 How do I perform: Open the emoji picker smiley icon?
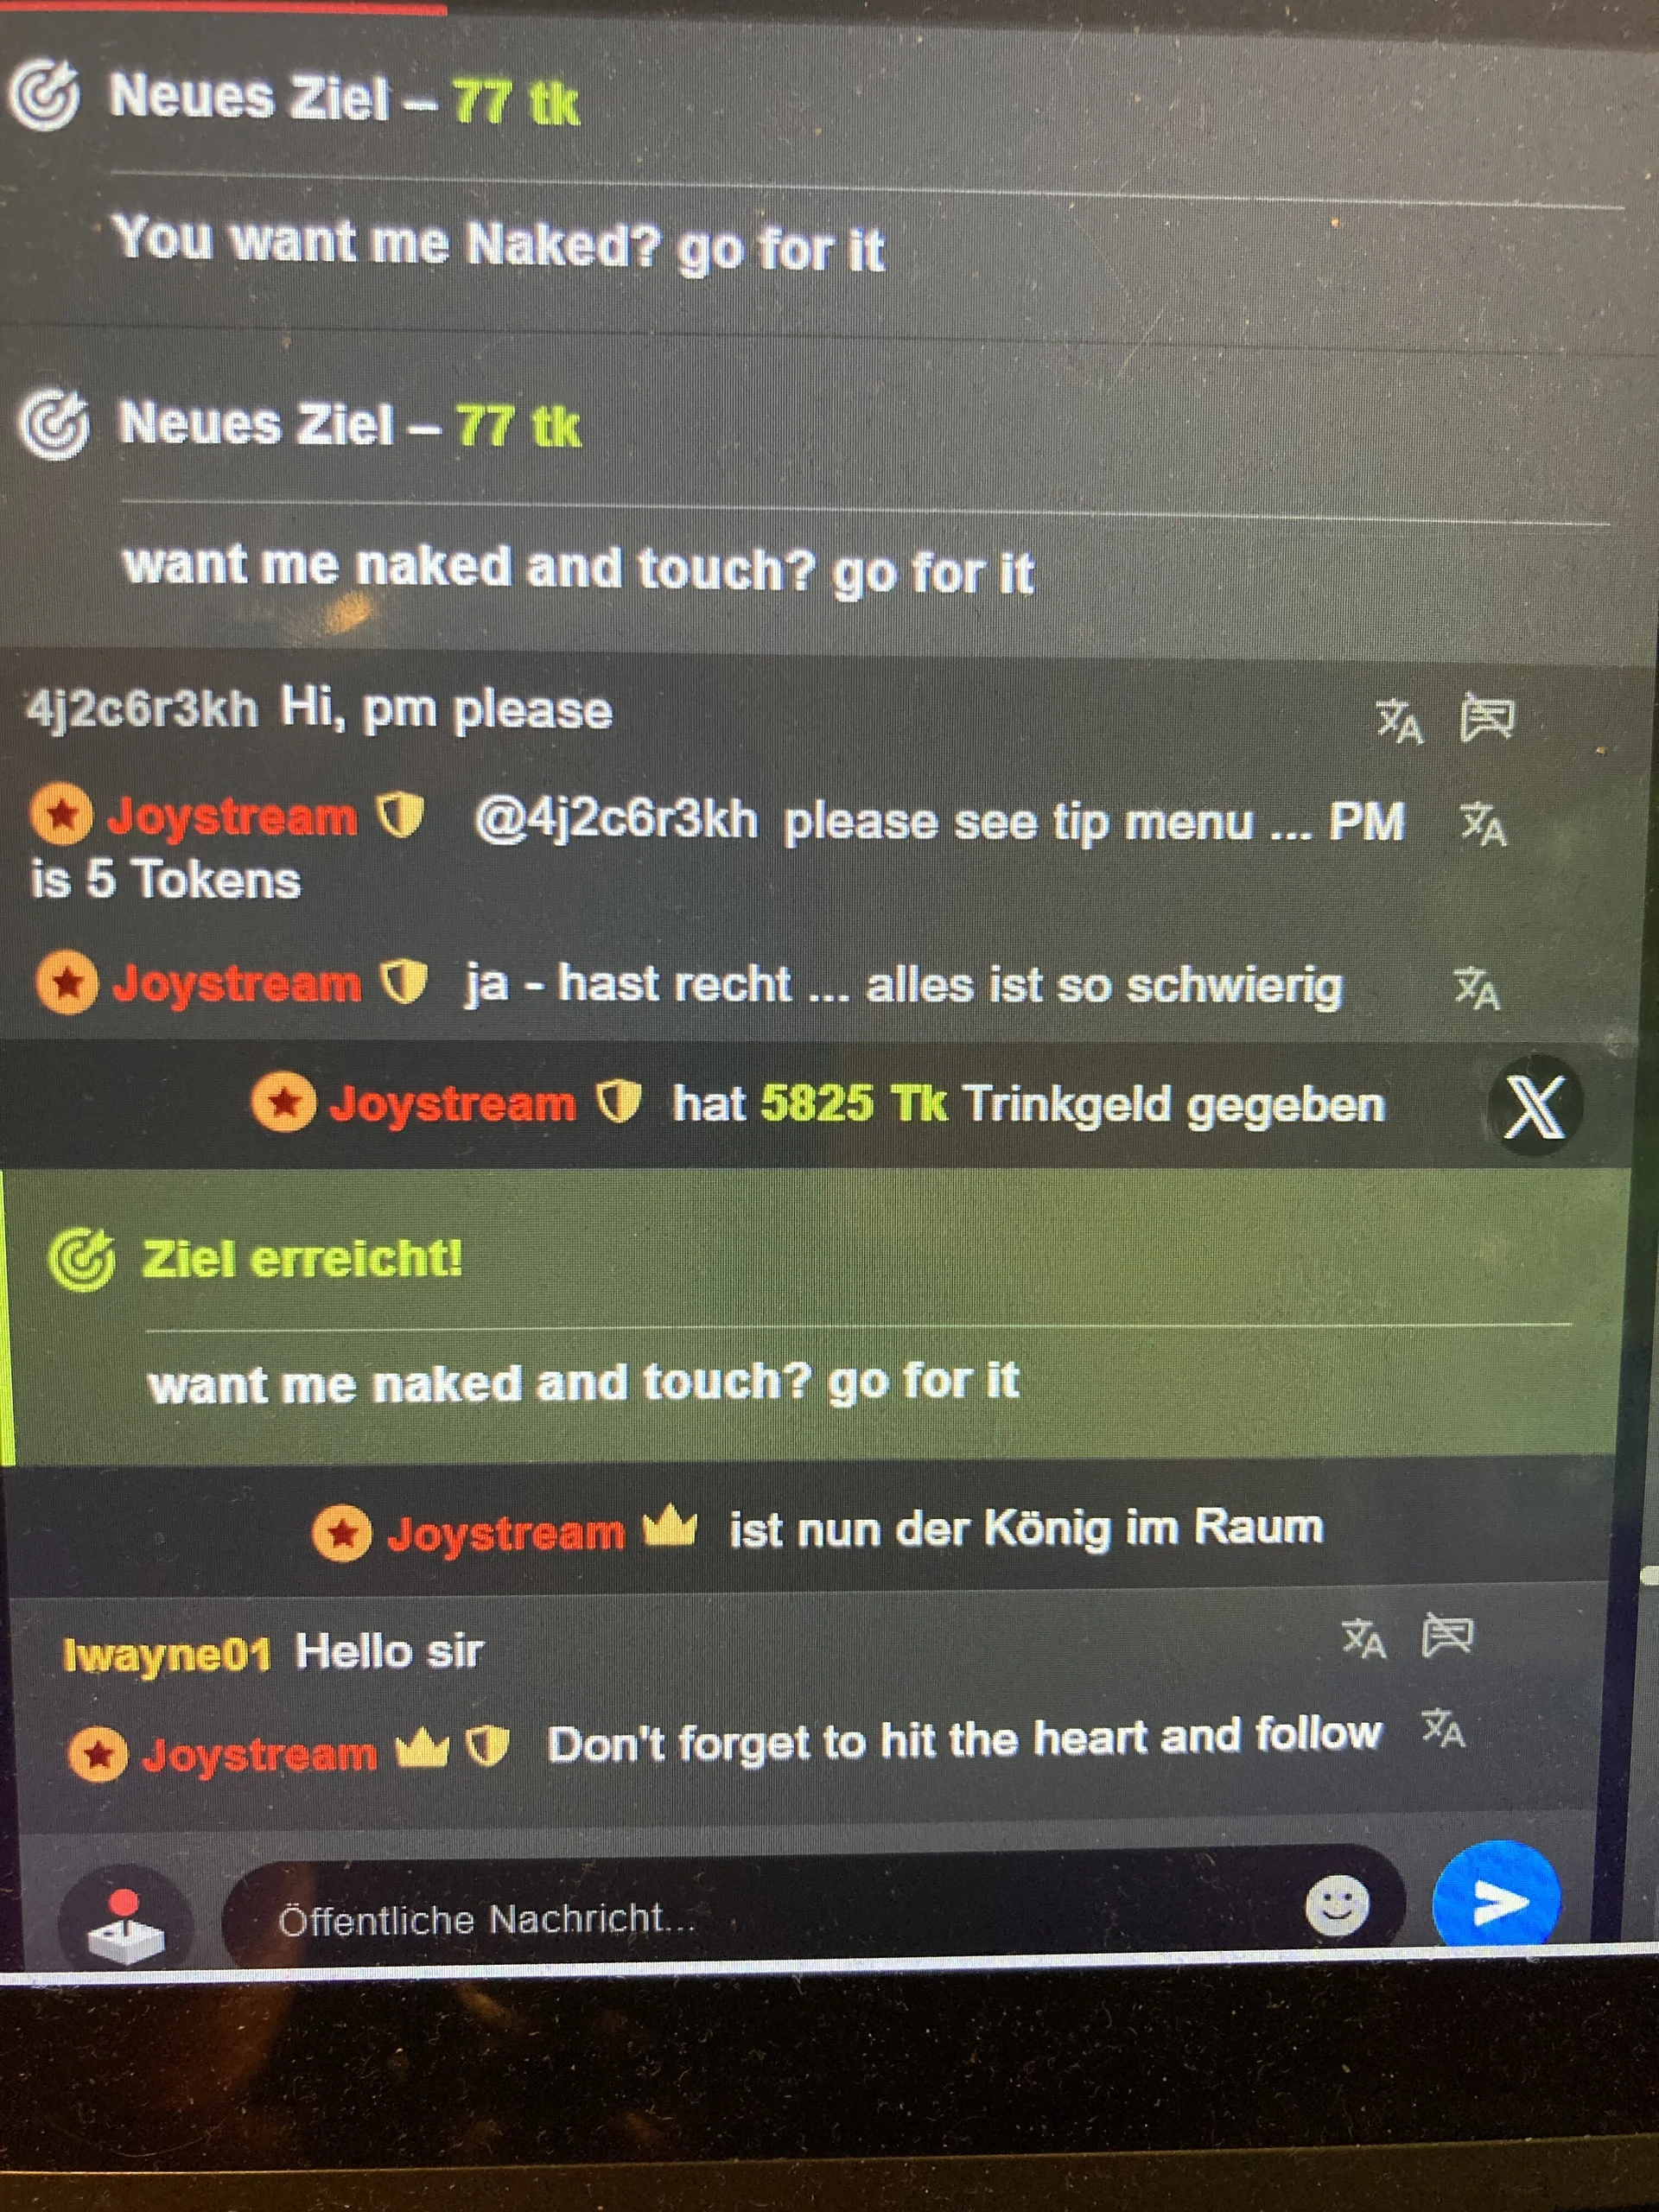(x=1337, y=1906)
